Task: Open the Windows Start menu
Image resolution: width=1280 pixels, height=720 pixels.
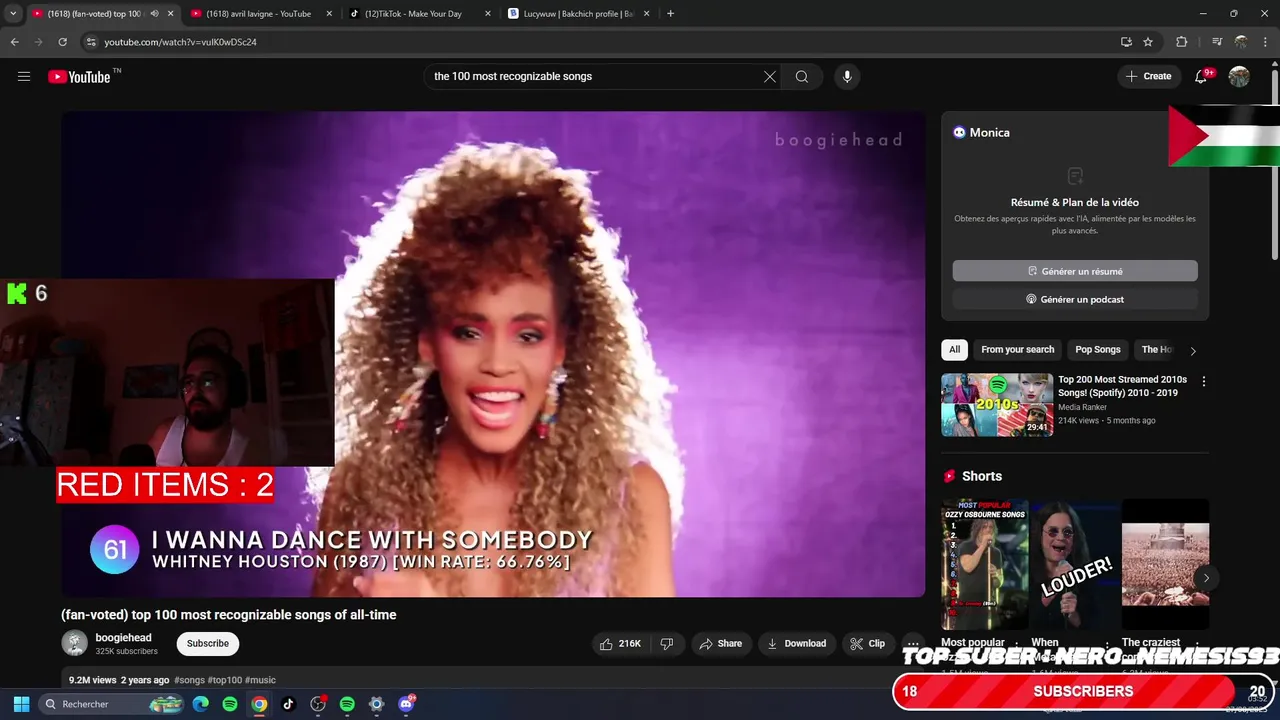Action: [21, 704]
